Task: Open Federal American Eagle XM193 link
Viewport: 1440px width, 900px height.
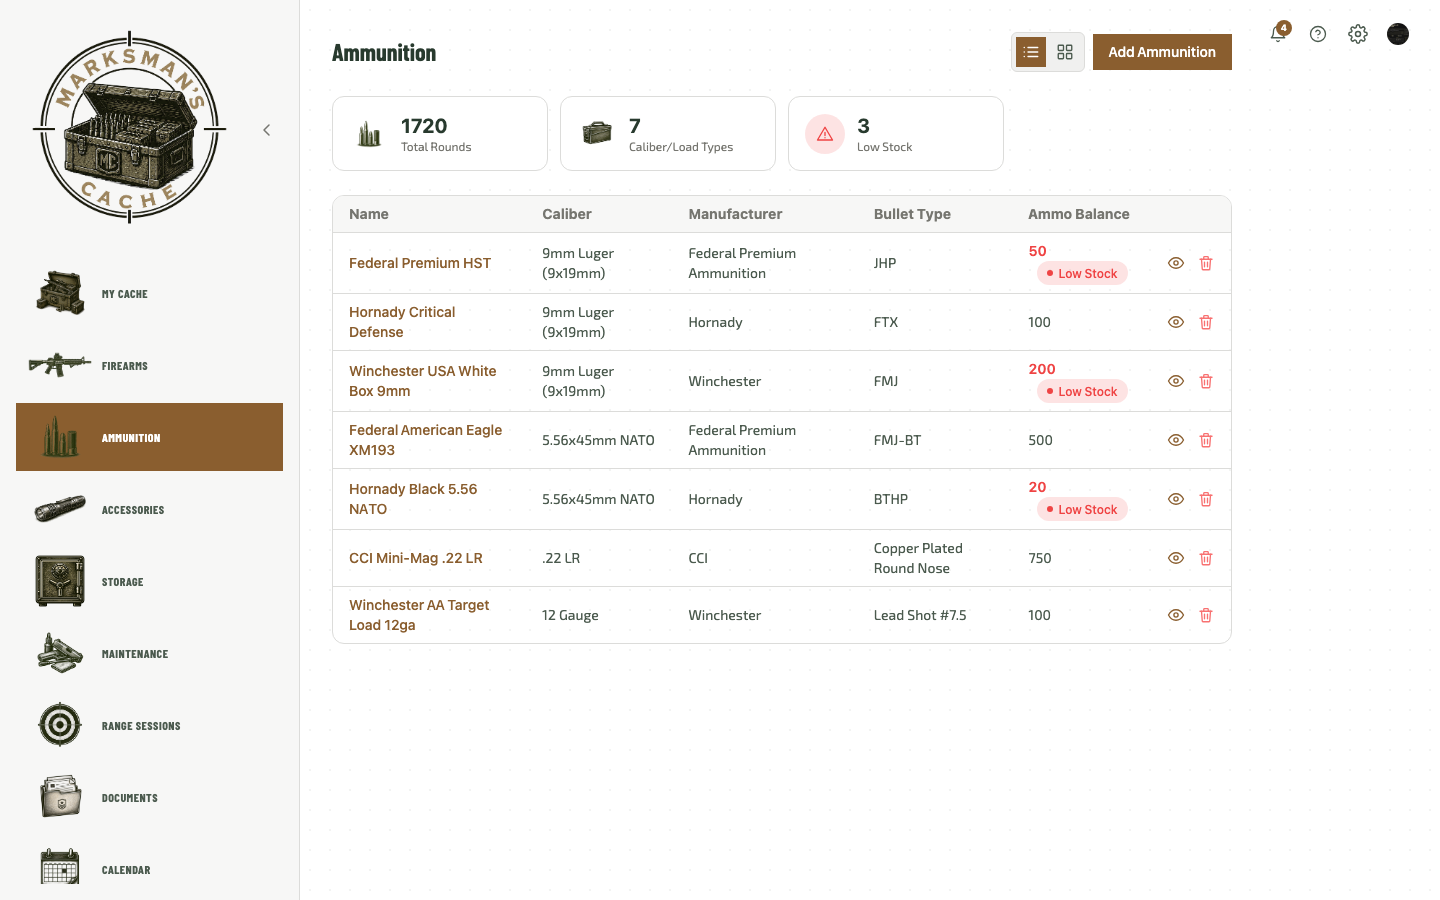Action: [425, 440]
